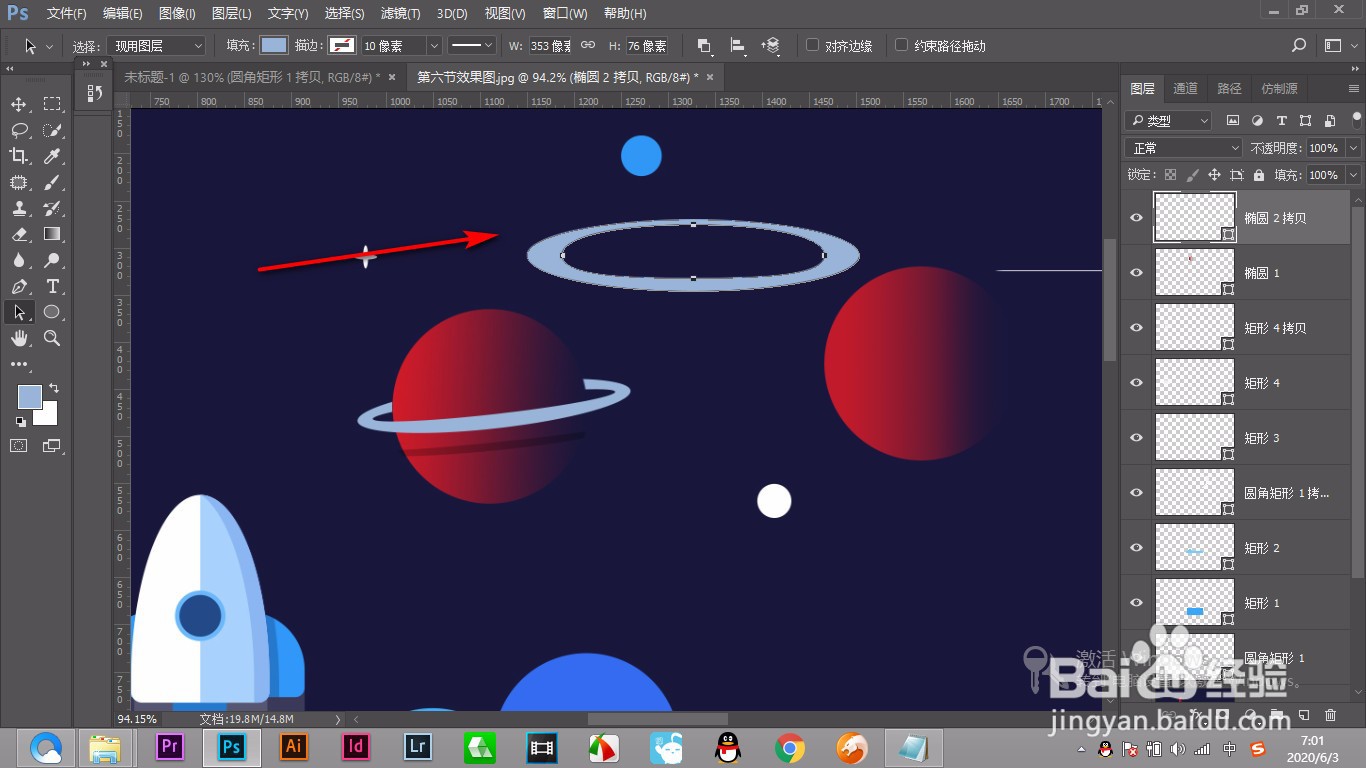Open the 类型 layer filter dropdown
The height and width of the screenshot is (768, 1366).
1168,120
